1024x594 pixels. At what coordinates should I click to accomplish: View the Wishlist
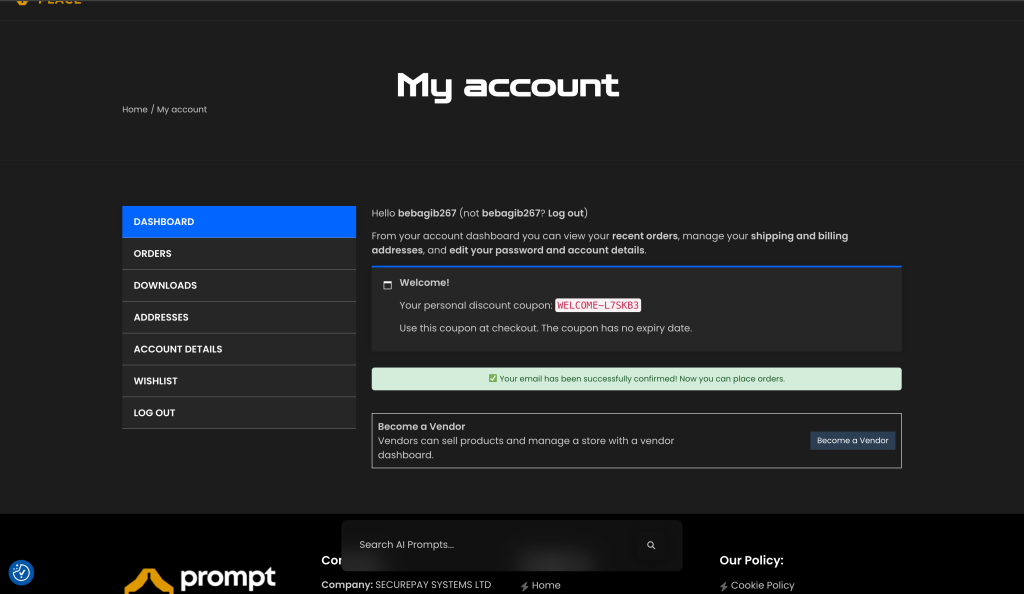point(239,382)
